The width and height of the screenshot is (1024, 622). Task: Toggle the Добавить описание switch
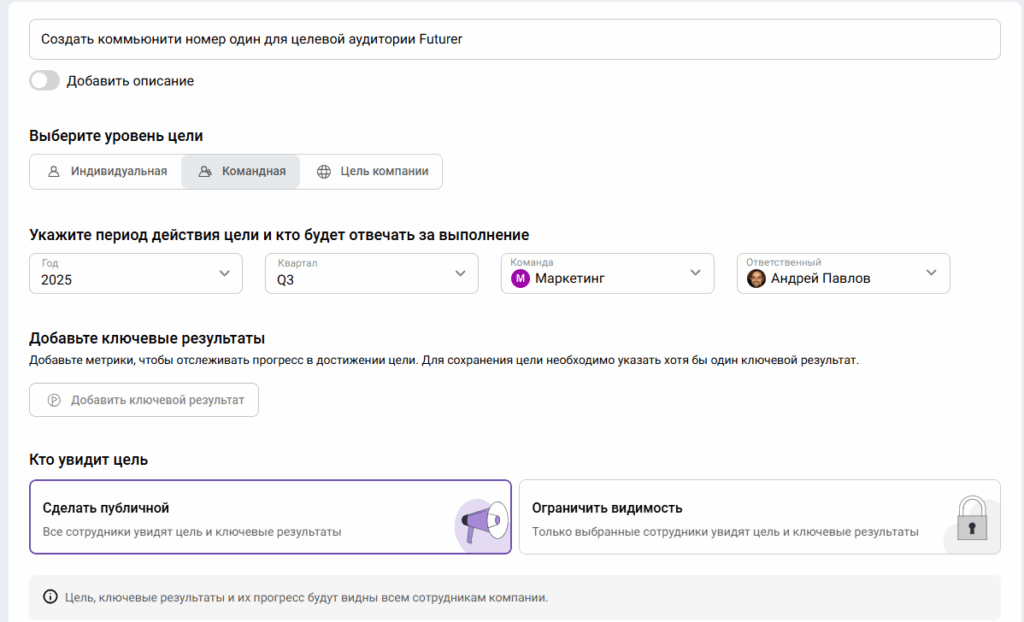click(45, 81)
